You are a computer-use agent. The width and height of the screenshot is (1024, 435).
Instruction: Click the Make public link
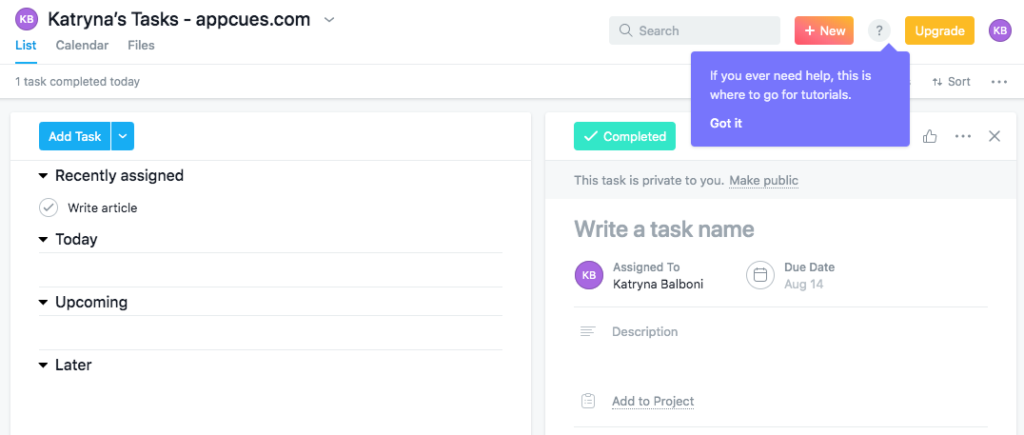(x=763, y=180)
